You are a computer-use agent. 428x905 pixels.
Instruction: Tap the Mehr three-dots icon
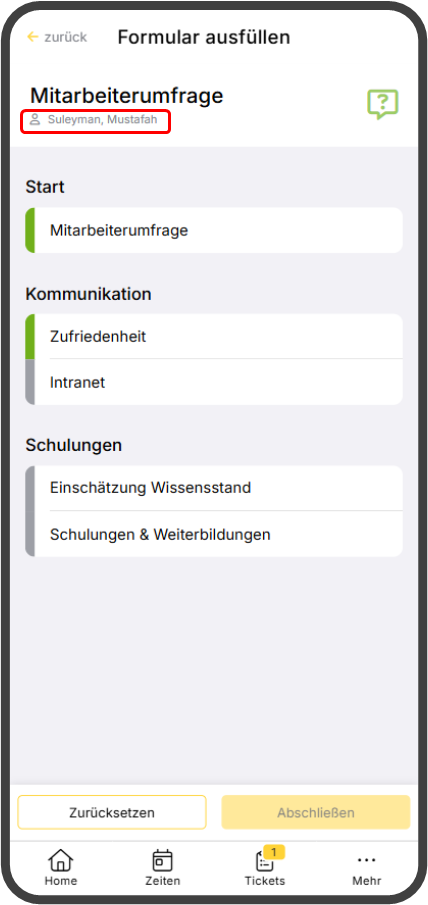click(x=366, y=860)
